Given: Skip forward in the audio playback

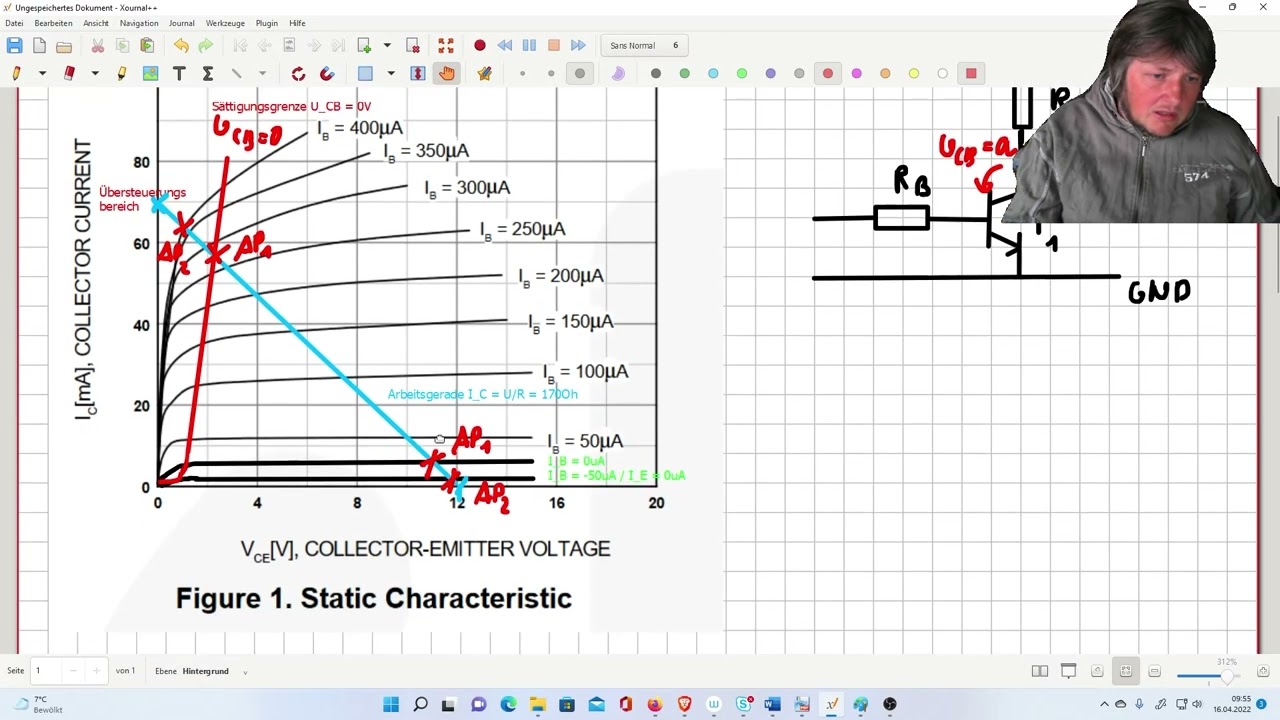Looking at the screenshot, I should click(x=578, y=45).
